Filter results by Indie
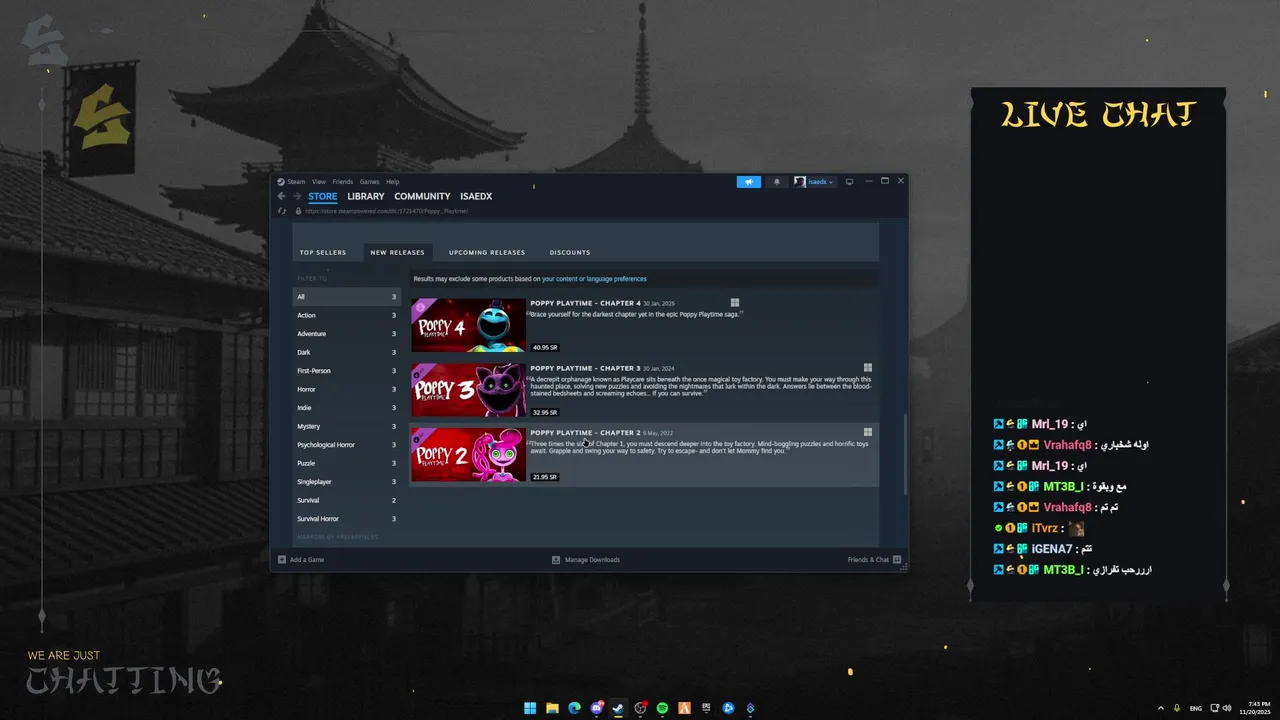 tap(347, 408)
